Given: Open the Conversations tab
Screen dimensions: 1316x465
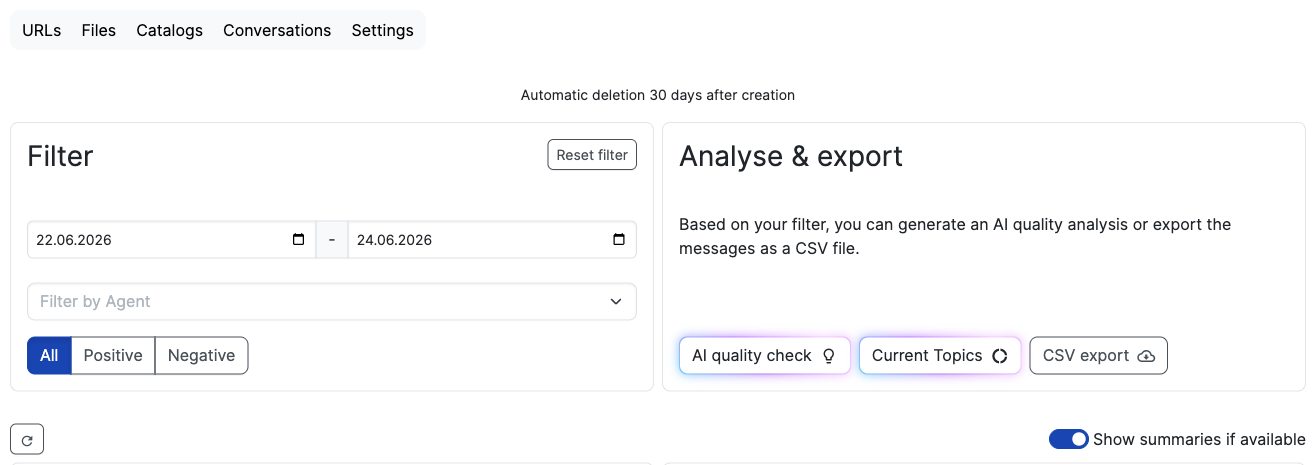Looking at the screenshot, I should (277, 30).
